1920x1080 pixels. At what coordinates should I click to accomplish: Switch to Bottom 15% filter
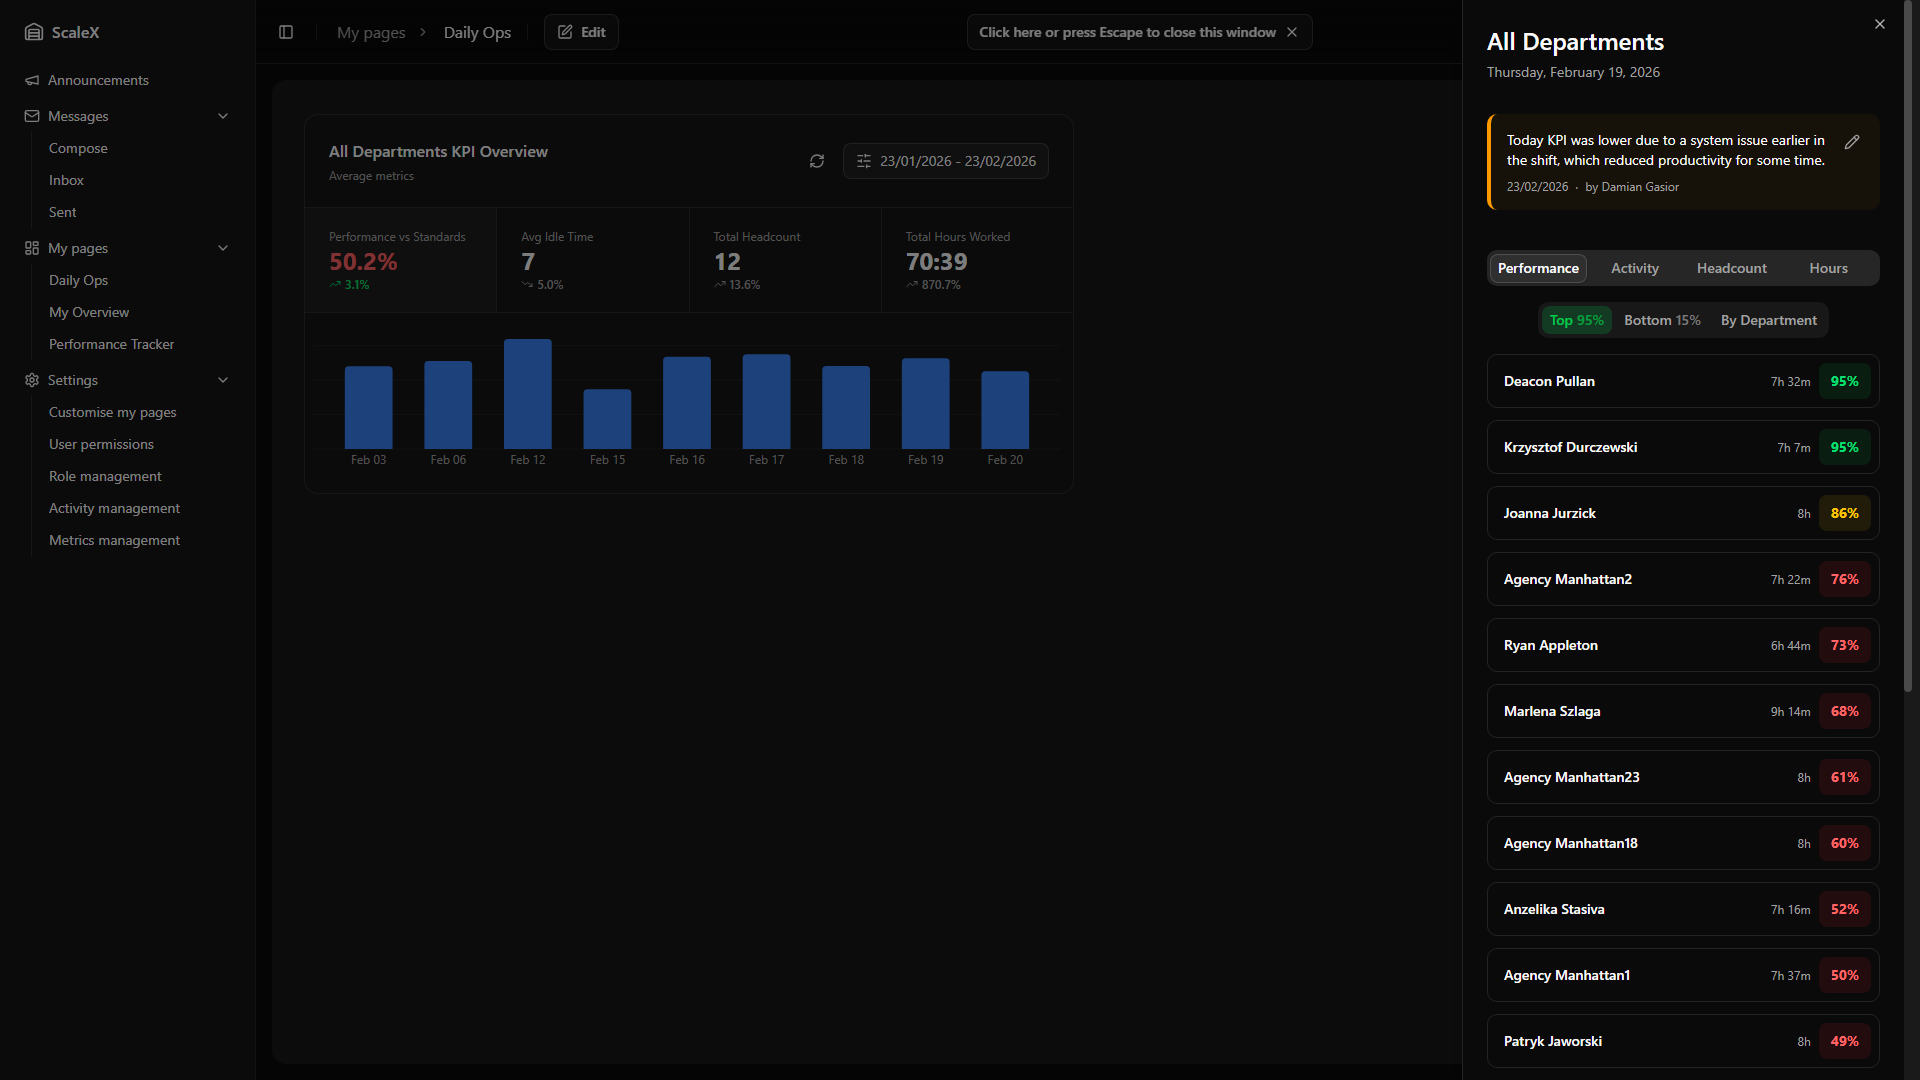pyautogui.click(x=1662, y=320)
